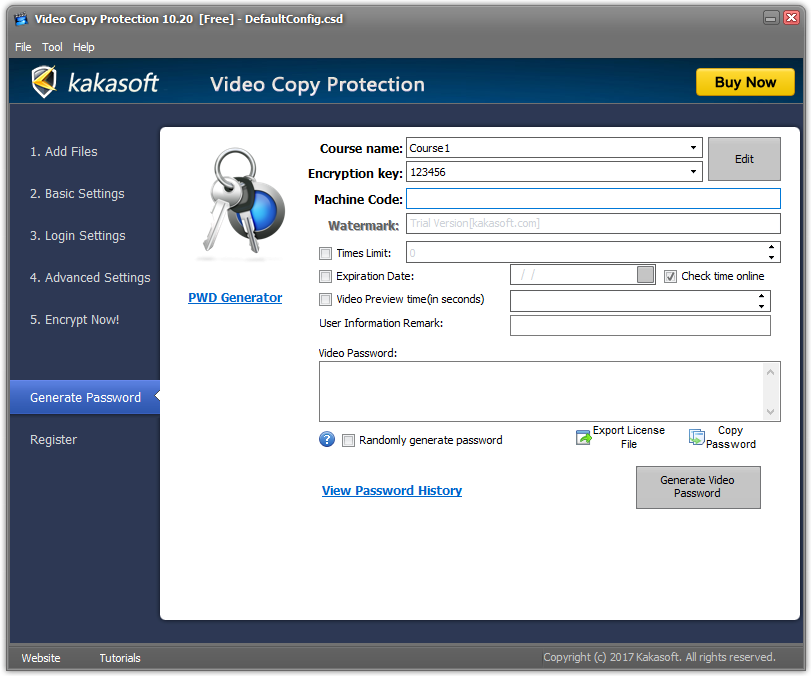Click the blue help question mark icon
This screenshot has width=811, height=676.
click(x=327, y=440)
